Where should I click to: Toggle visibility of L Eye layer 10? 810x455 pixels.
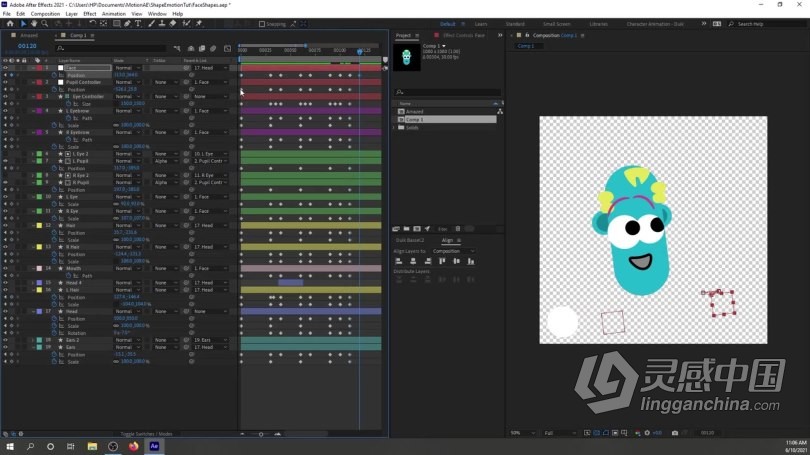click(x=5, y=197)
